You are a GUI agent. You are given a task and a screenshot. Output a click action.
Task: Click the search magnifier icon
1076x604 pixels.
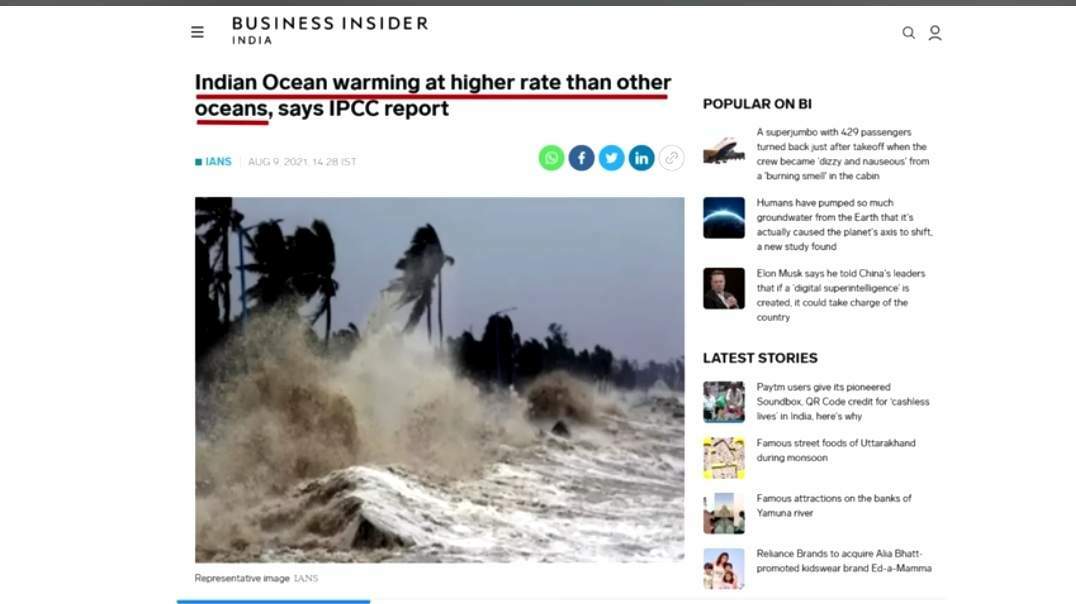click(x=909, y=33)
